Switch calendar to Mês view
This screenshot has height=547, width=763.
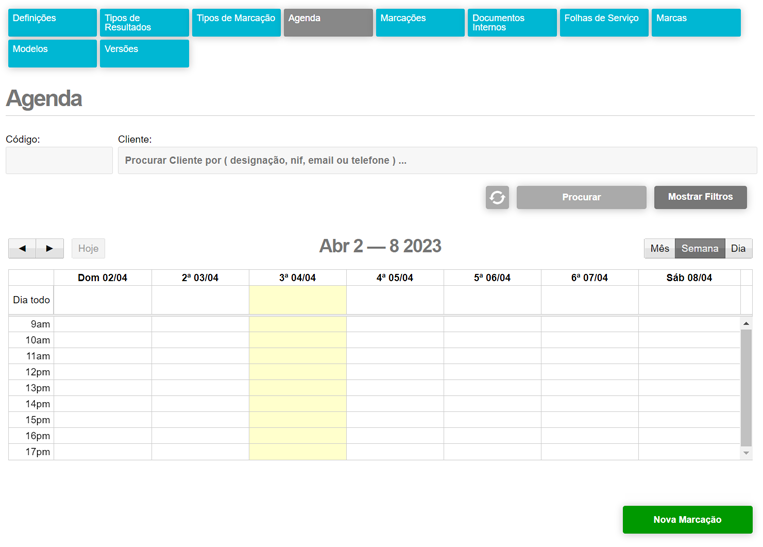tap(659, 248)
